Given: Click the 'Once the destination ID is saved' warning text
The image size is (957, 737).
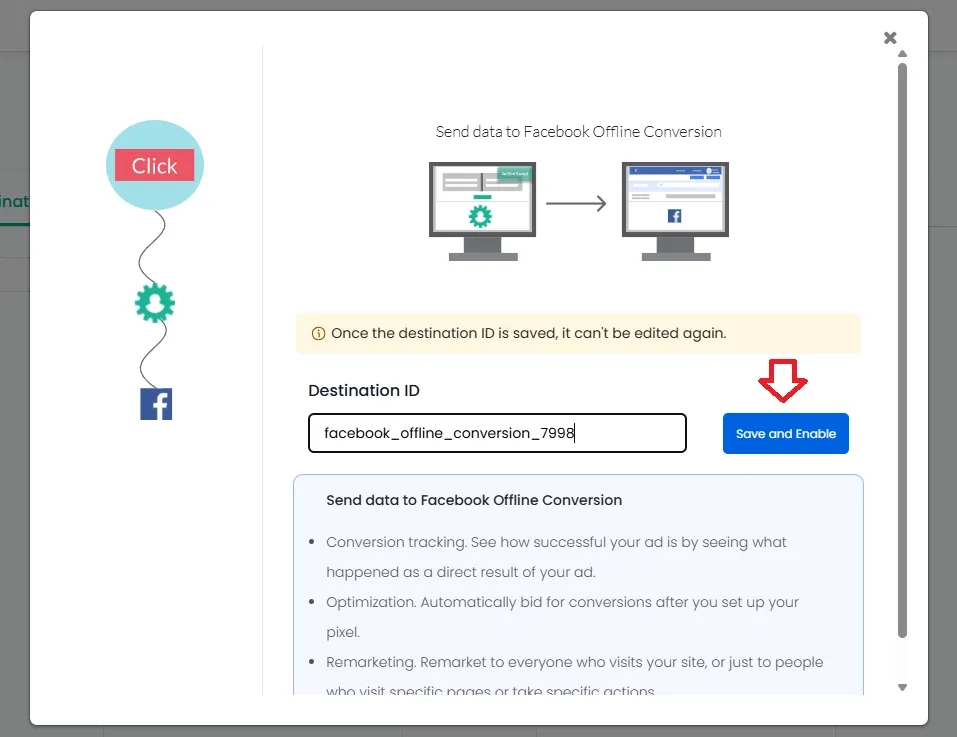Looking at the screenshot, I should (529, 333).
